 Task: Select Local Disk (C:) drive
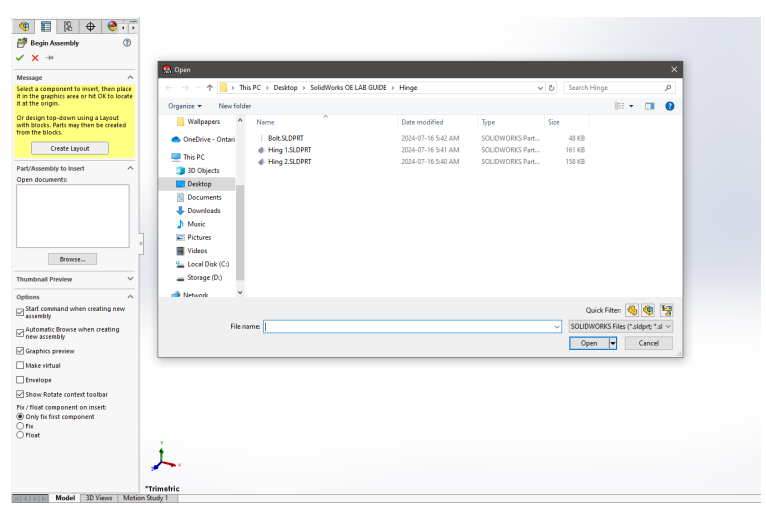(202, 264)
